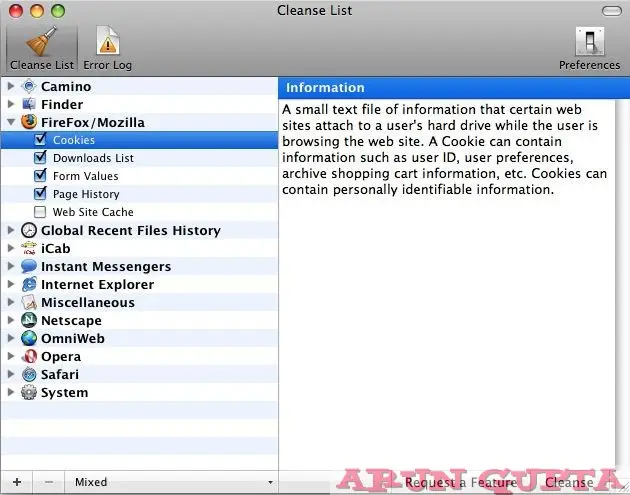The height and width of the screenshot is (495, 630).
Task: Click the Internet Explorer icon
Action: click(29, 284)
